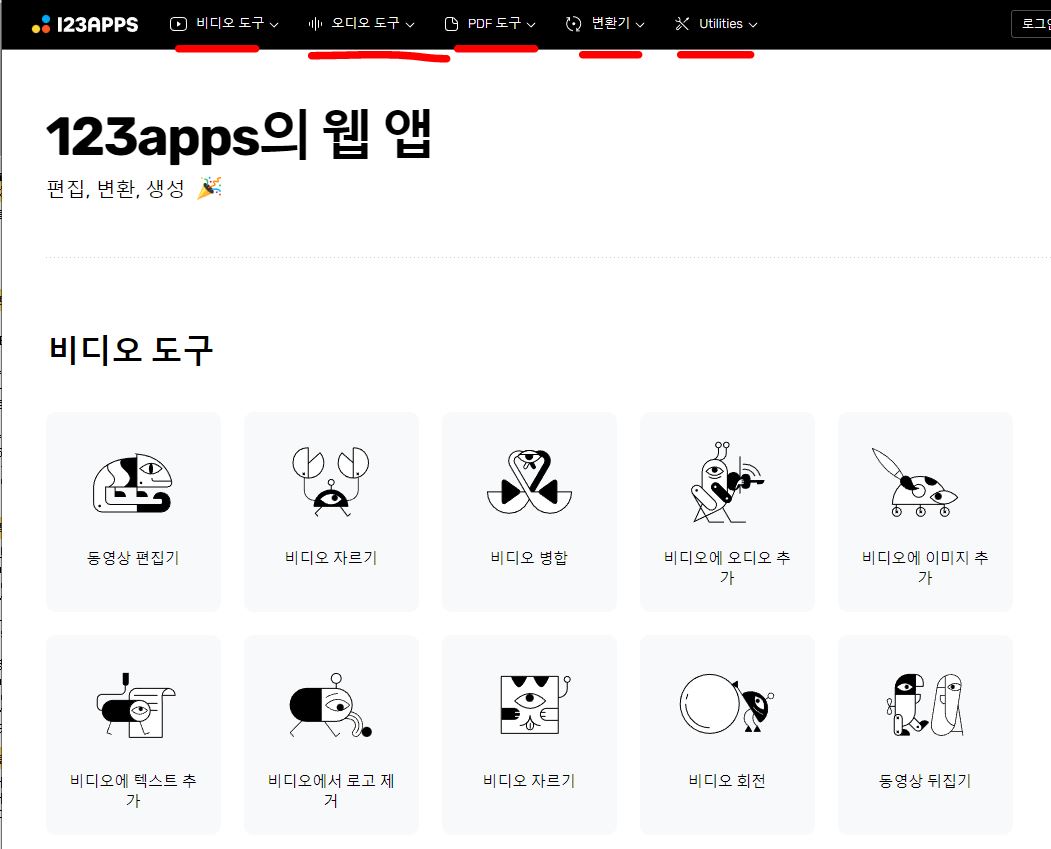Click the 비디오 자르기 label under the crab
This screenshot has height=849, width=1051.
[331, 558]
